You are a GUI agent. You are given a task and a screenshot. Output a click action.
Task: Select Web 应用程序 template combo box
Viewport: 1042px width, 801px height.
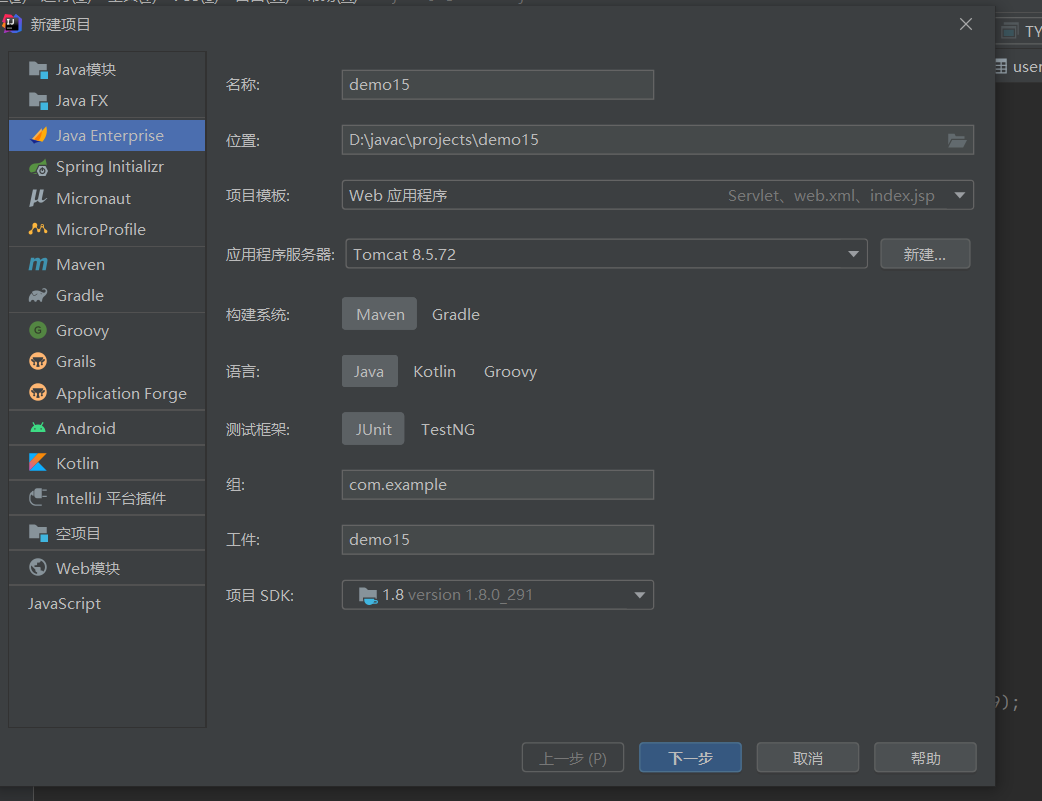point(658,195)
